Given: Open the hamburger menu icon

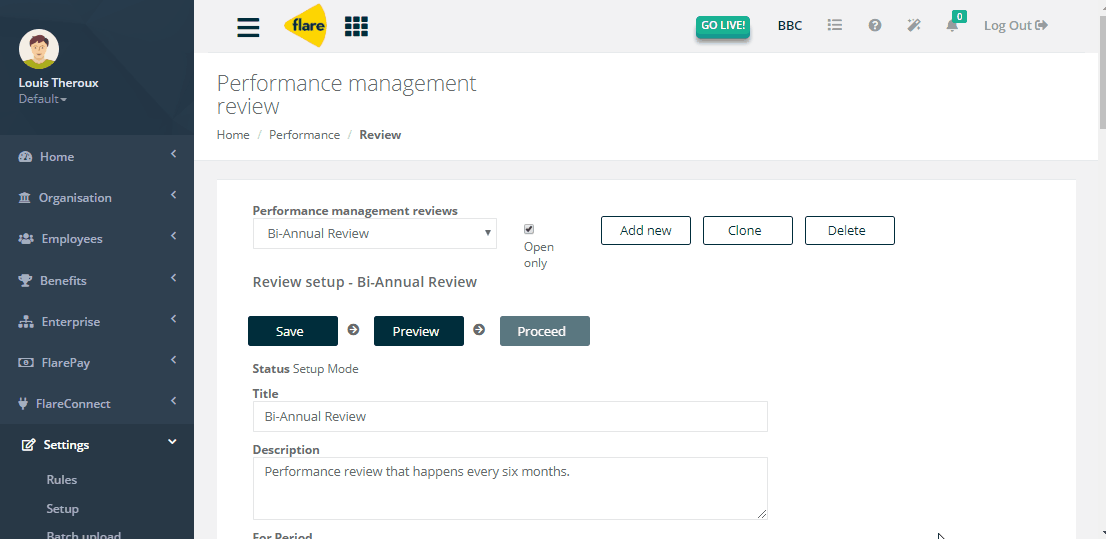Looking at the screenshot, I should (248, 27).
